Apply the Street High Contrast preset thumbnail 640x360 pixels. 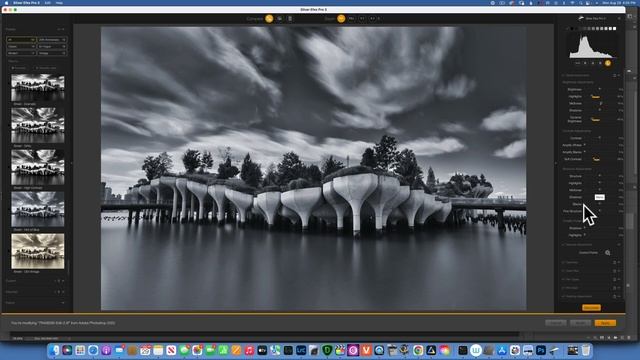(38, 167)
